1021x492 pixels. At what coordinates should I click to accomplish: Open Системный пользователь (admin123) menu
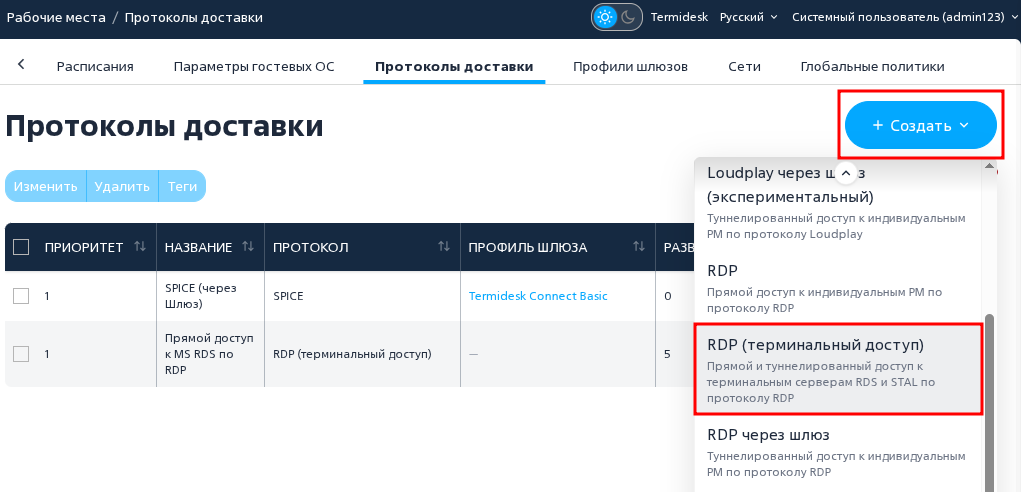(903, 17)
